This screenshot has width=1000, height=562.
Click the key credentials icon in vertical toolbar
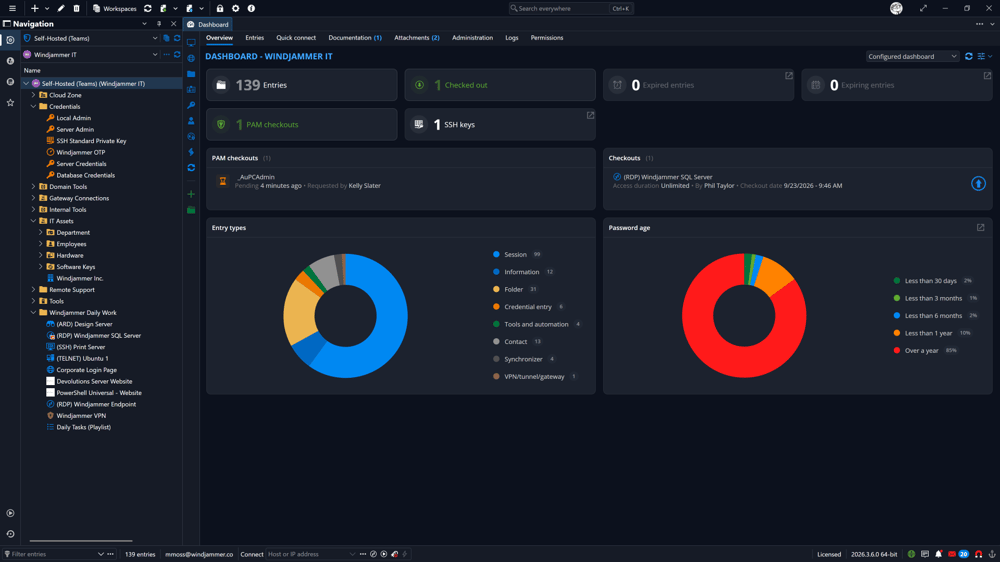coord(191,105)
